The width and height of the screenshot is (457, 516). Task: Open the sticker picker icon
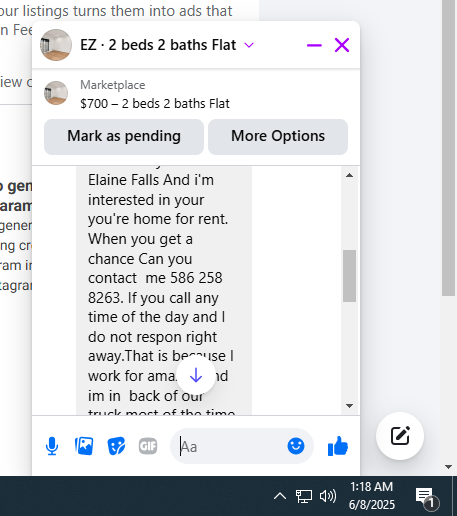click(116, 446)
